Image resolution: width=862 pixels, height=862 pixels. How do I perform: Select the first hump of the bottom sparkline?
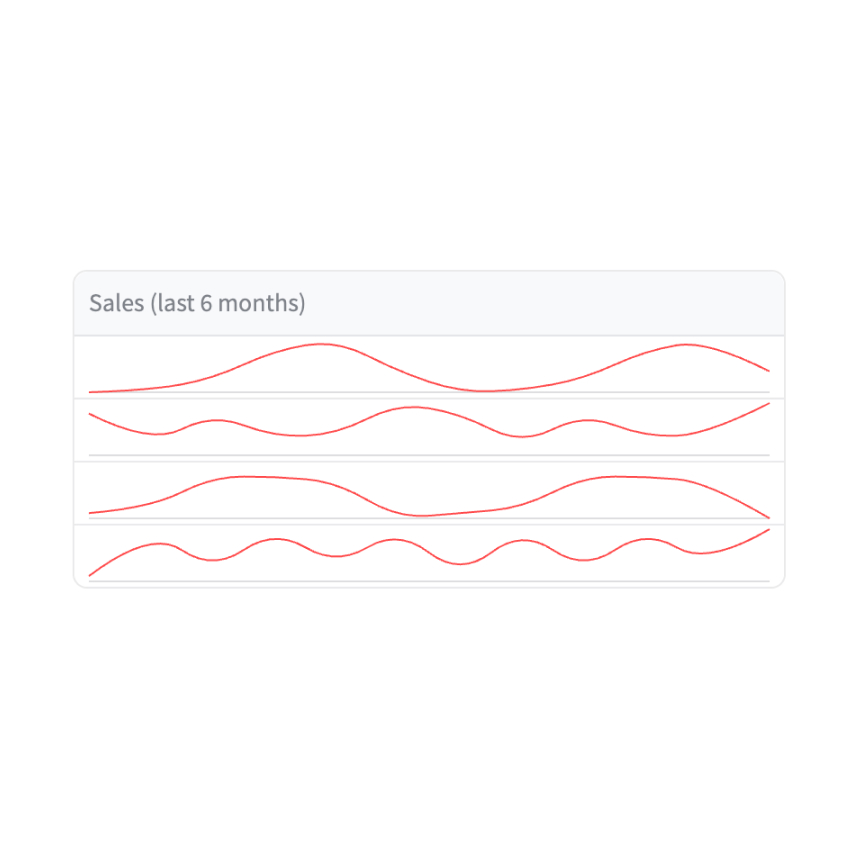159,544
